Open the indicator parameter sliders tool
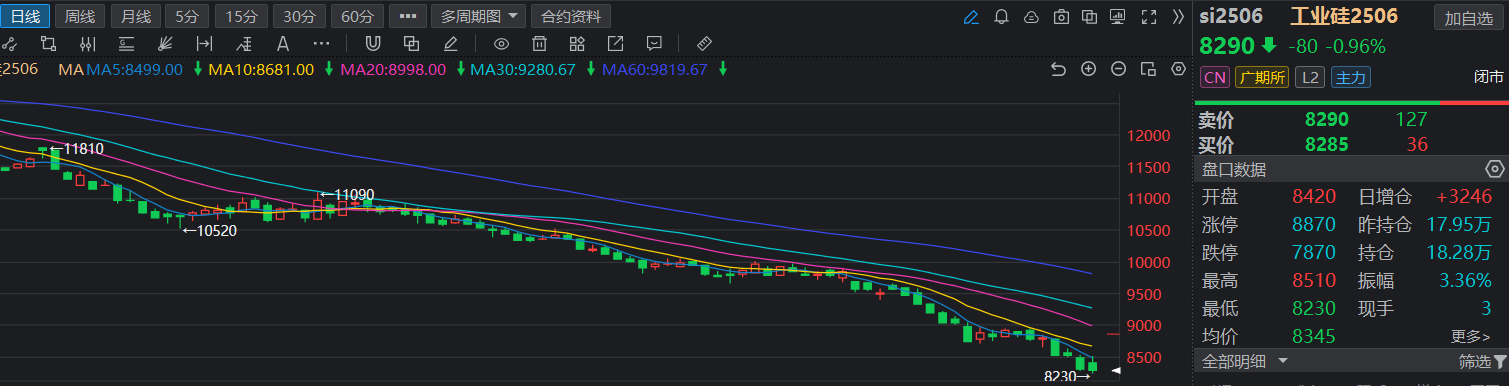The image size is (1509, 386). (87, 43)
